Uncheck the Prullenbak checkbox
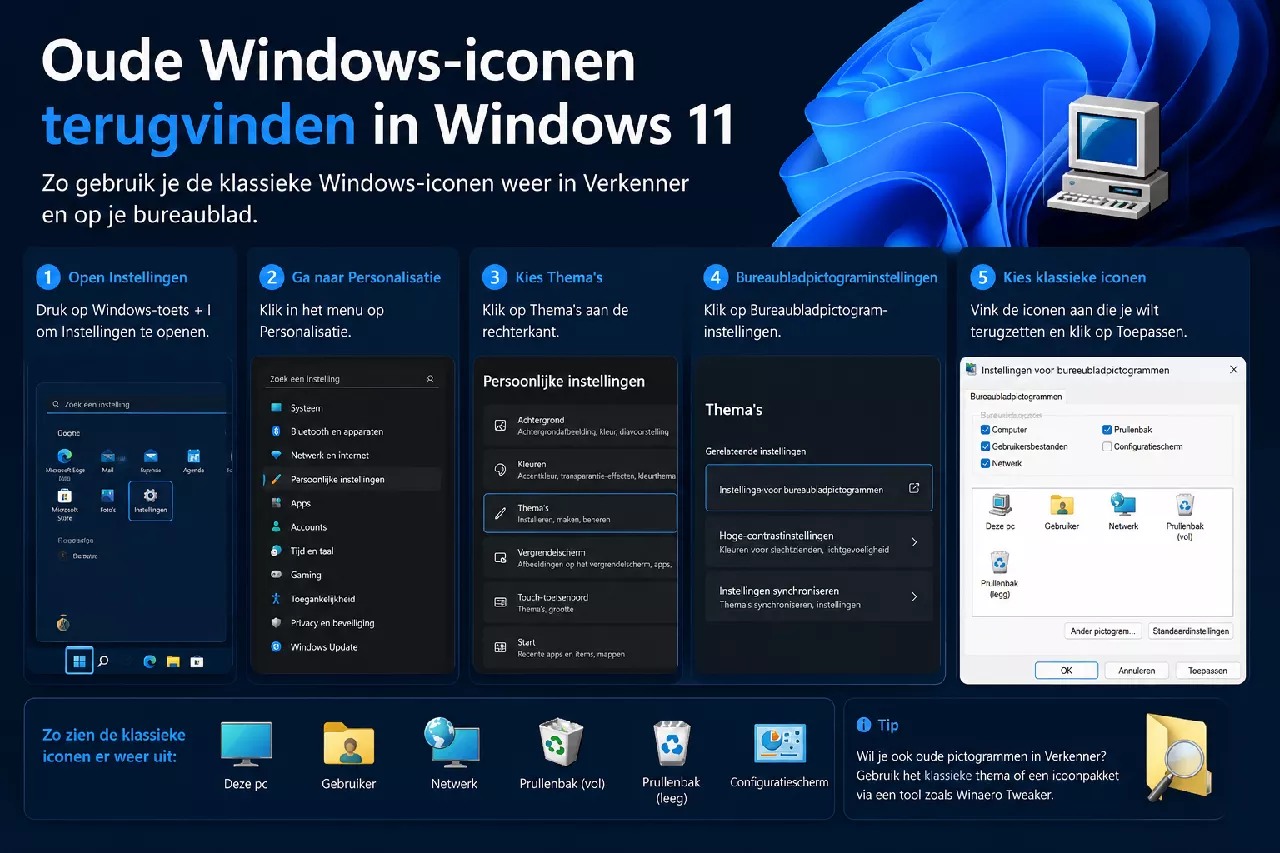 (x=1107, y=429)
